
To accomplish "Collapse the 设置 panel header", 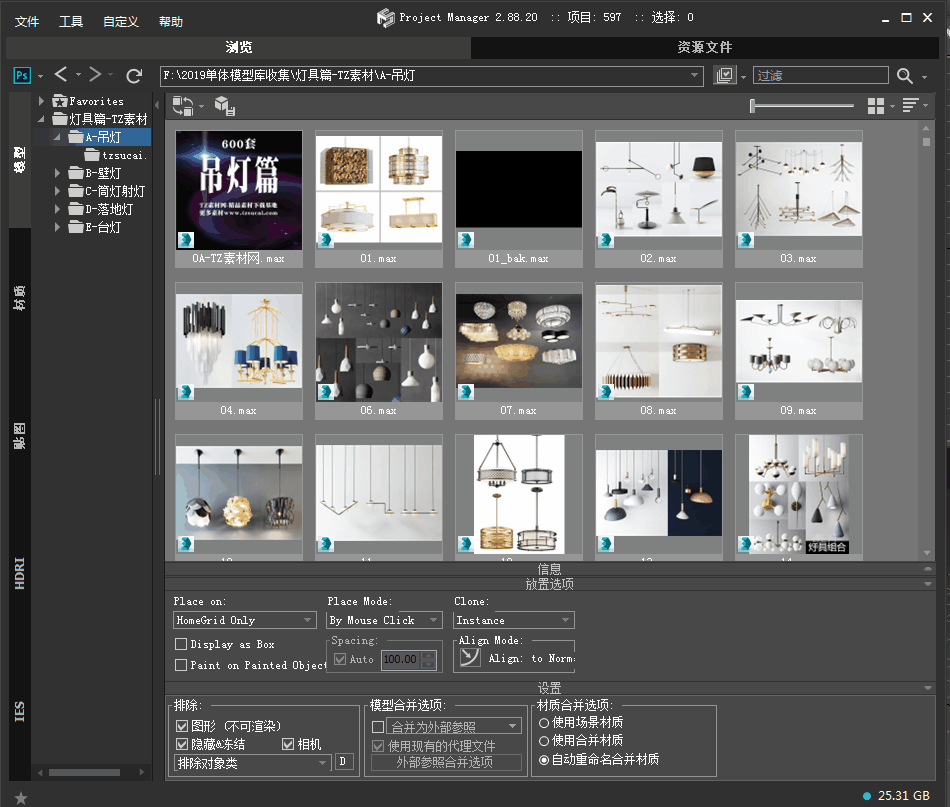I will click(550, 688).
